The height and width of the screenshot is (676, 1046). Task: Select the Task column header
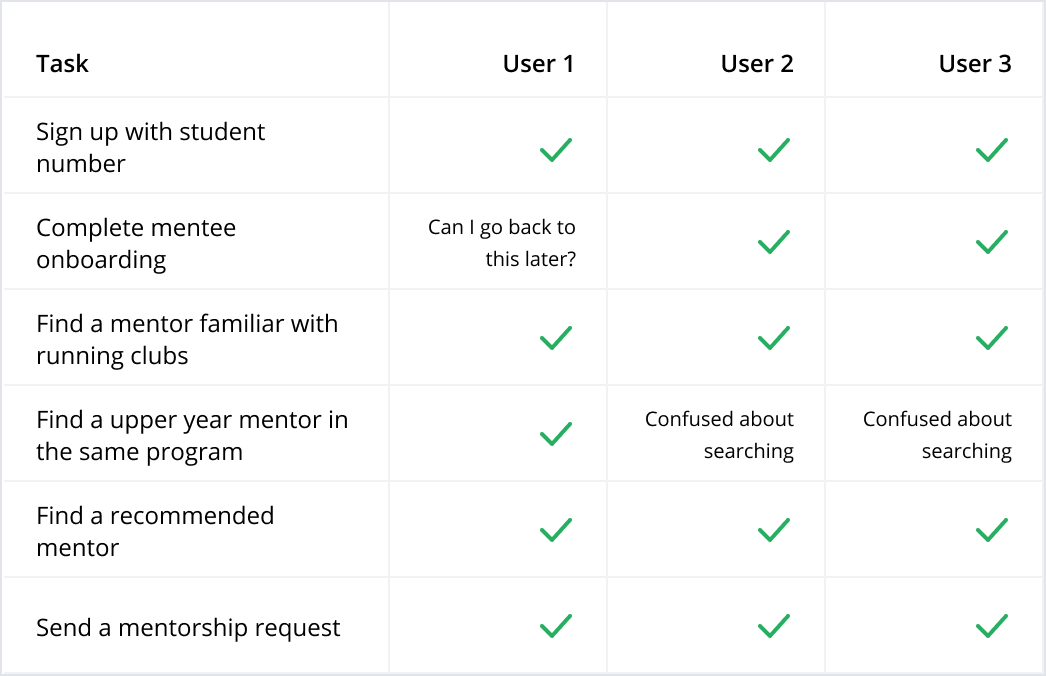[62, 63]
